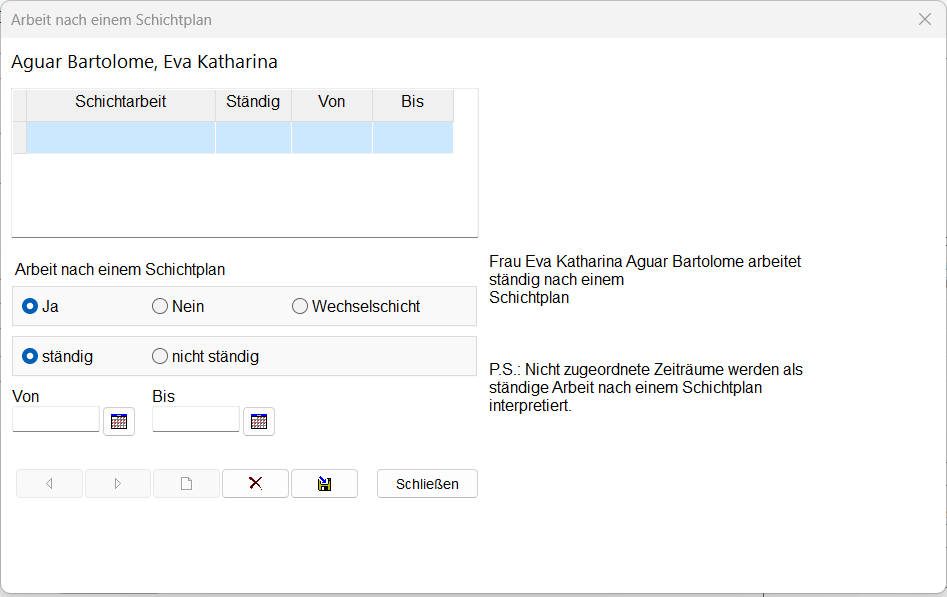Open the calendar picker for Von date
This screenshot has height=597, width=947.
(x=119, y=421)
